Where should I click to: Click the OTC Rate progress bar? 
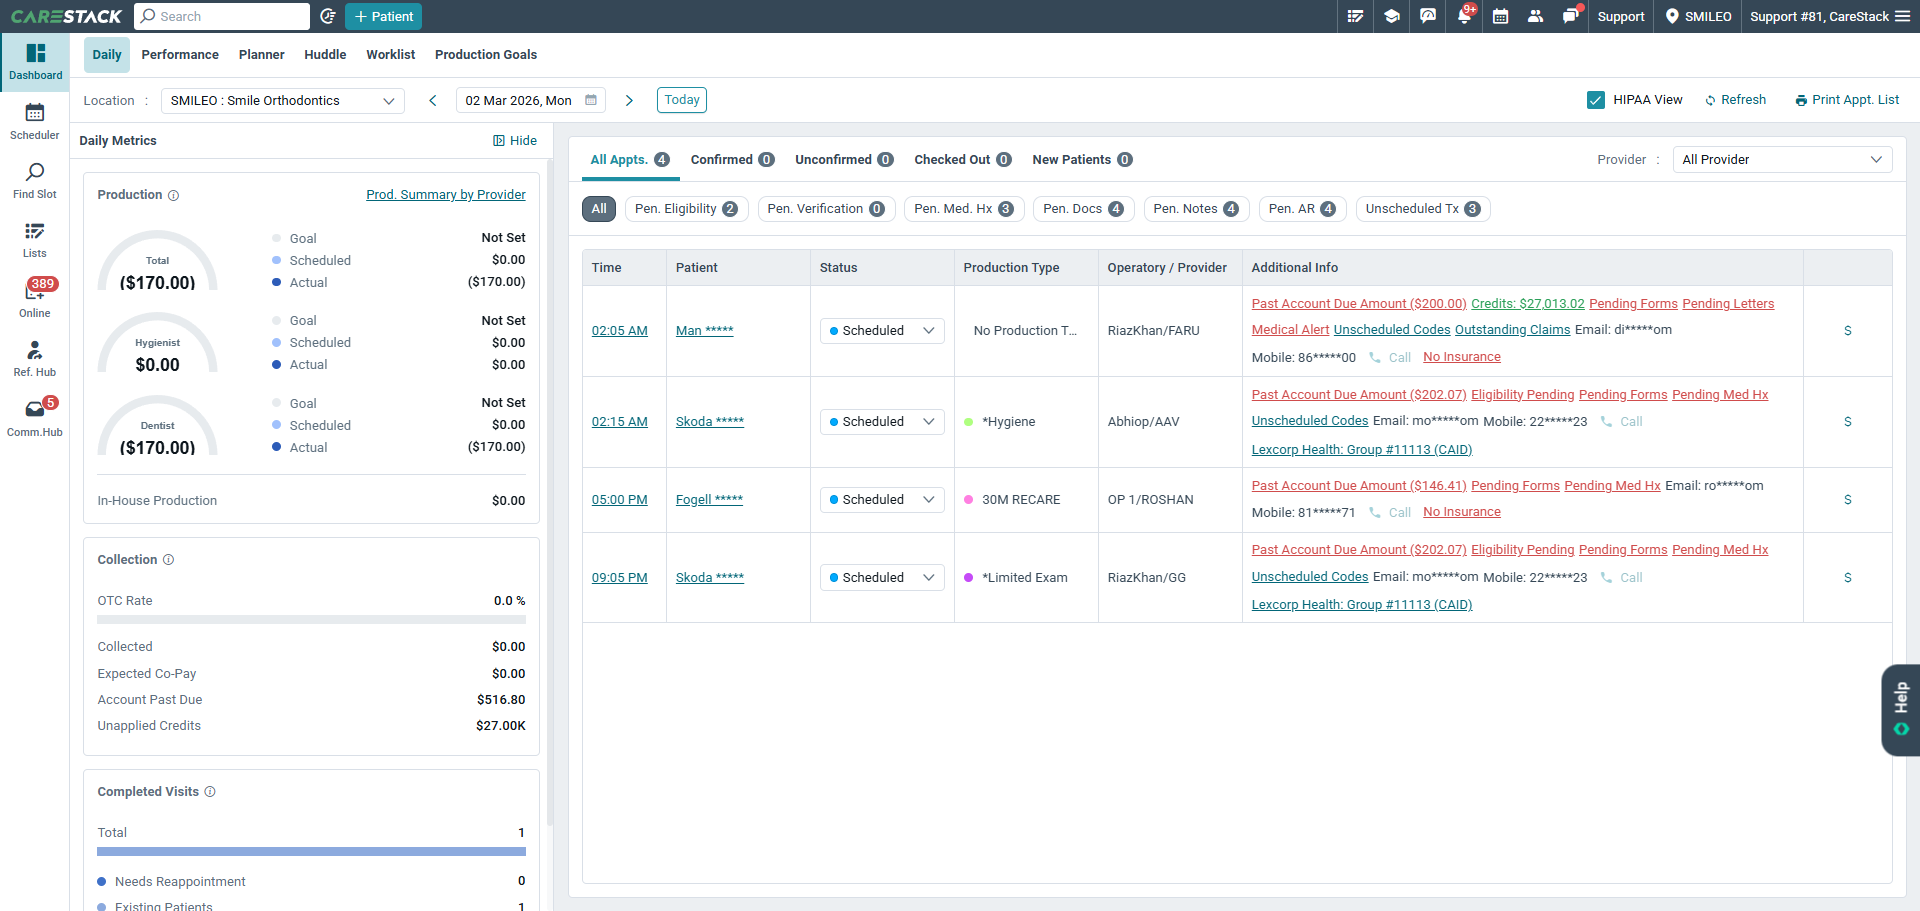click(311, 620)
